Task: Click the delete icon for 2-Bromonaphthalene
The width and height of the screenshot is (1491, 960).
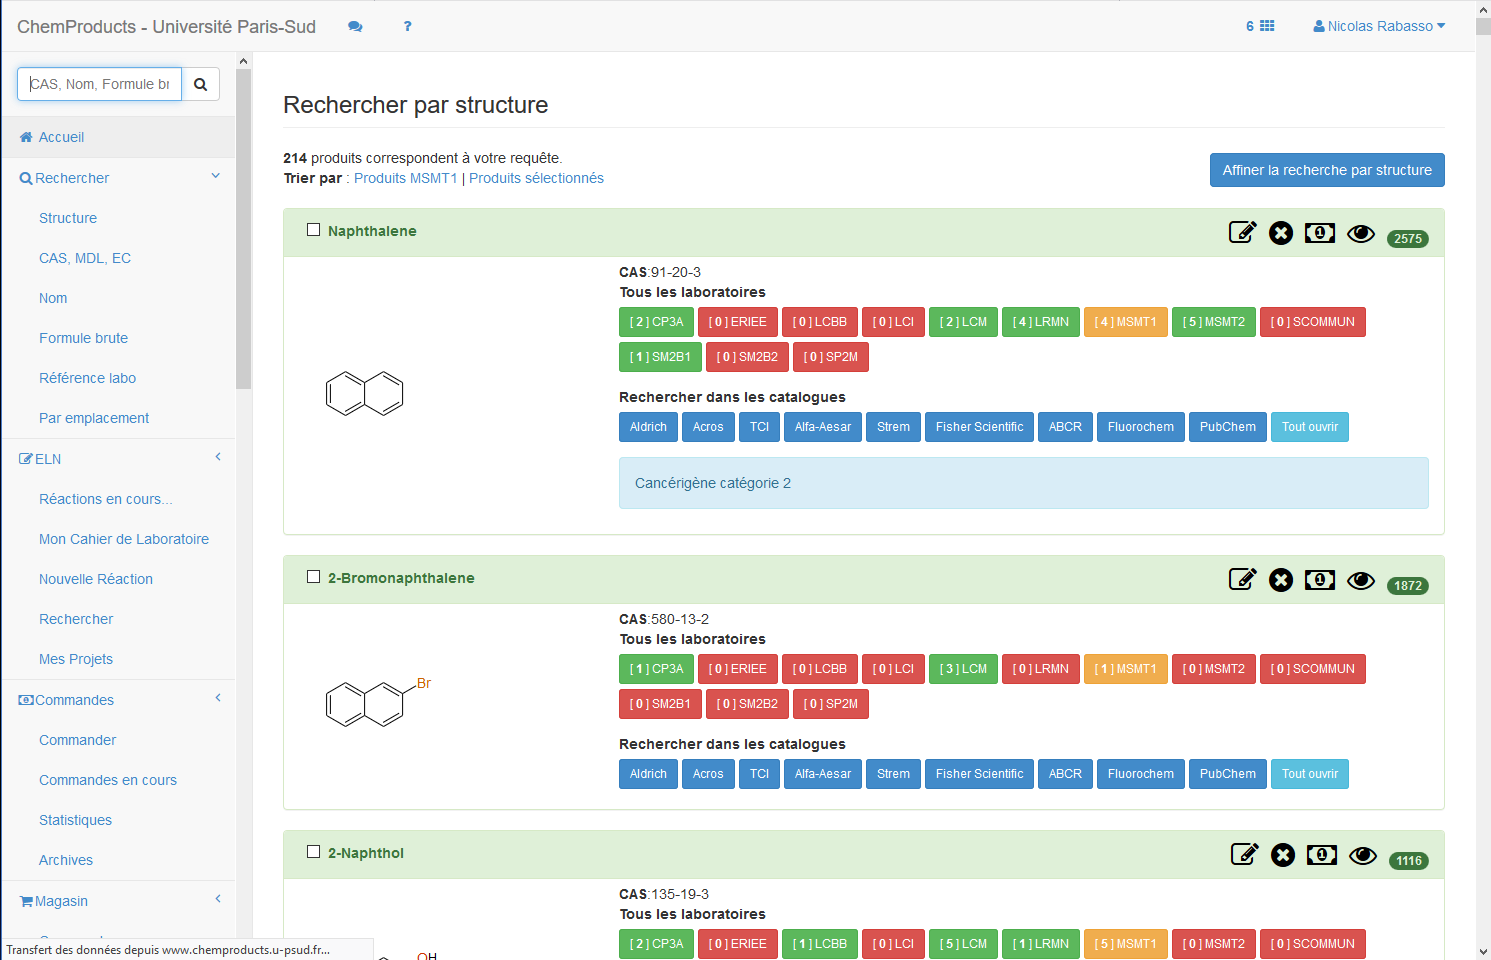Action: click(x=1281, y=580)
